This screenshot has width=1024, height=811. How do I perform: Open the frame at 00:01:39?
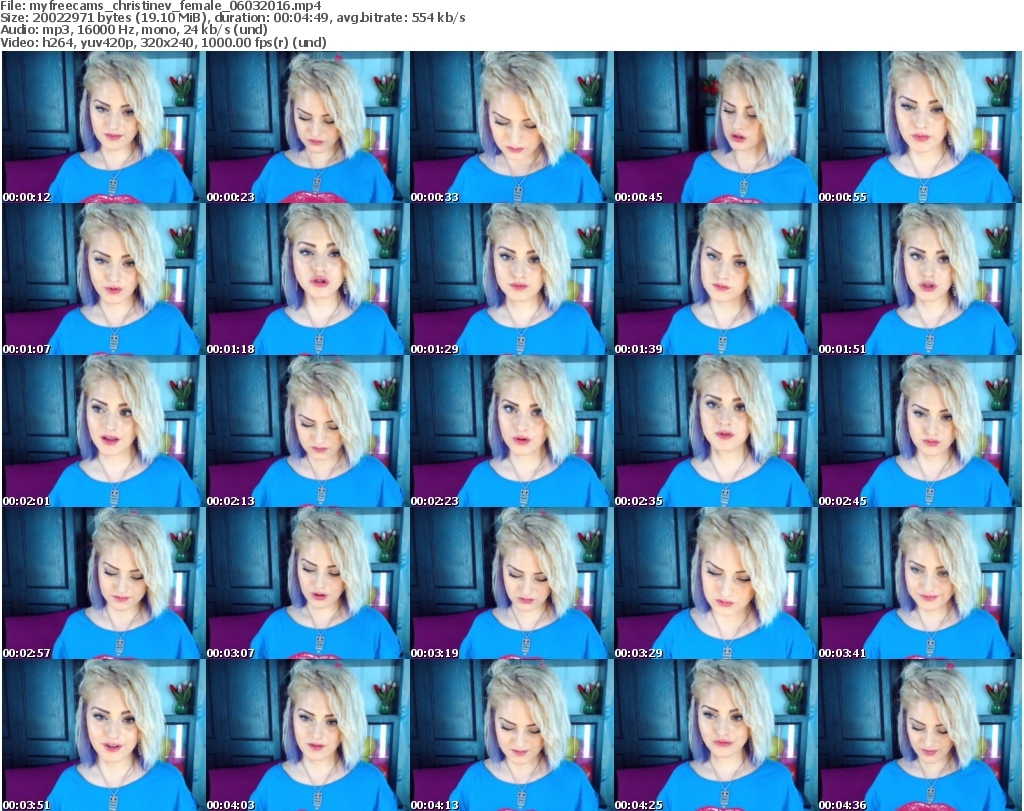[715, 279]
